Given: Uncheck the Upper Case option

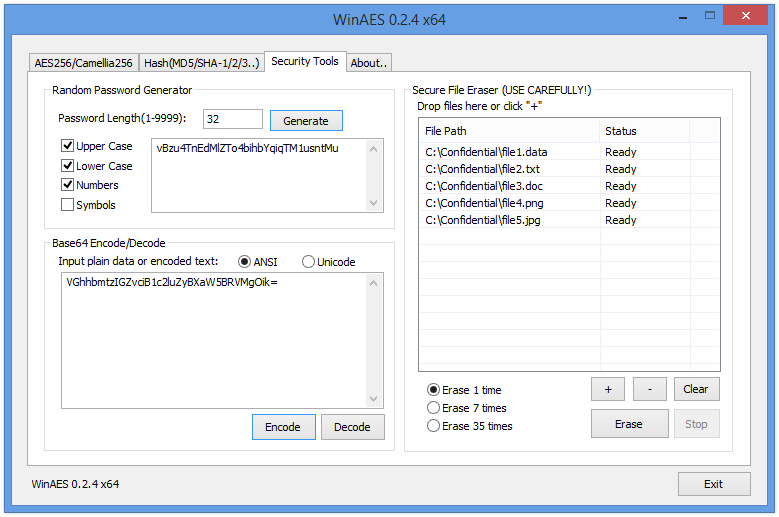Looking at the screenshot, I should point(67,146).
